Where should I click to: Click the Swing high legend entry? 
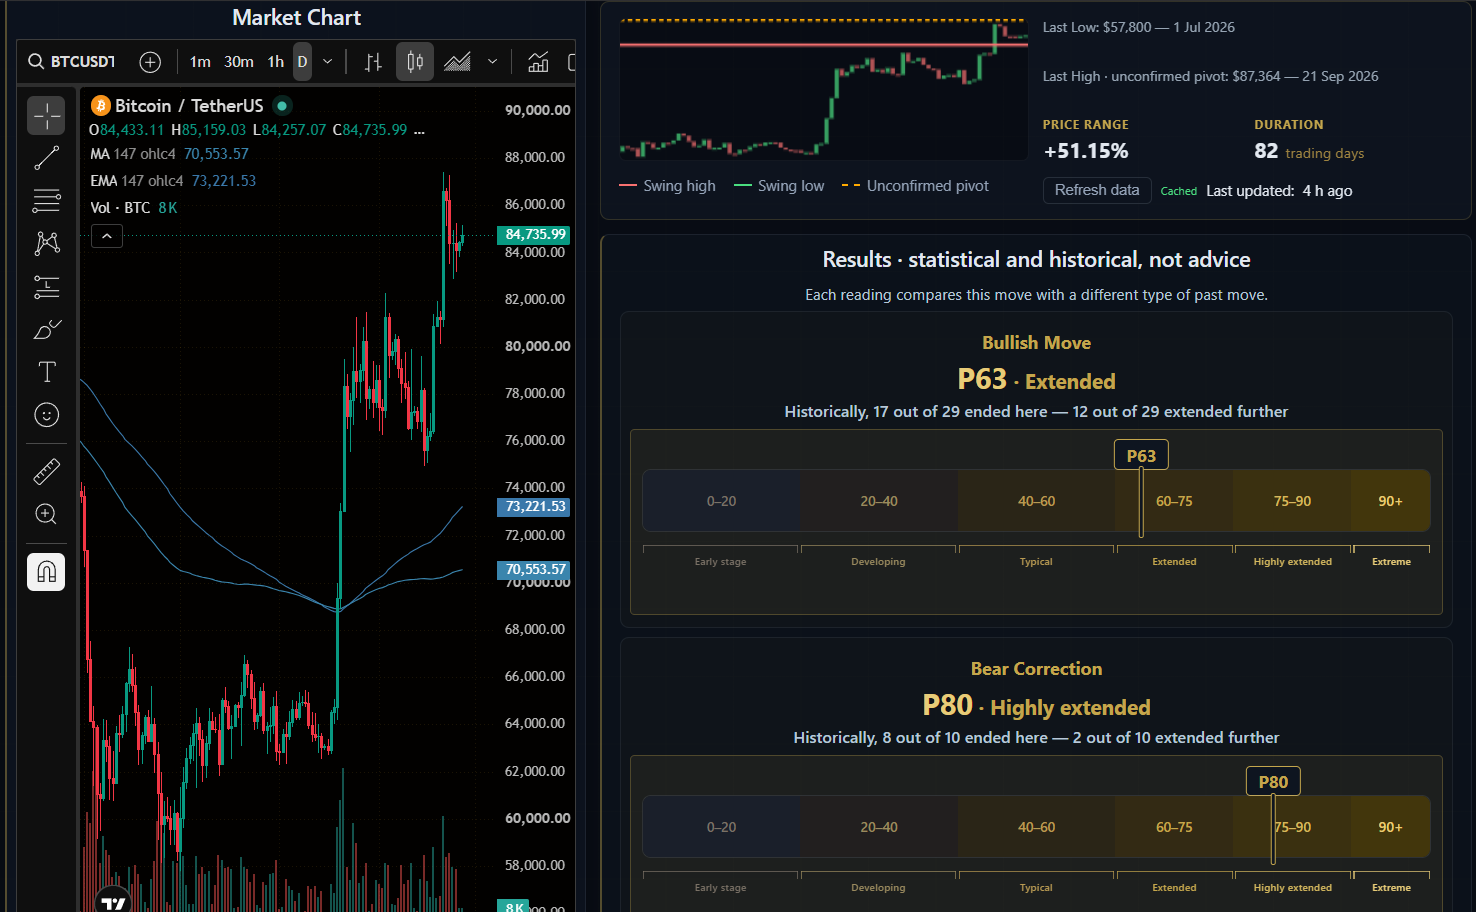point(668,186)
